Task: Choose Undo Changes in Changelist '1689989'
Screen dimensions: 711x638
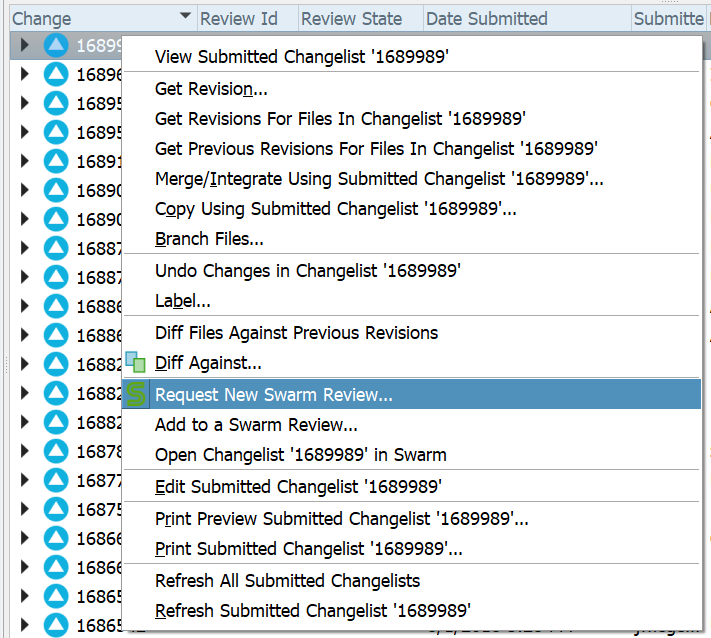Action: 307,271
